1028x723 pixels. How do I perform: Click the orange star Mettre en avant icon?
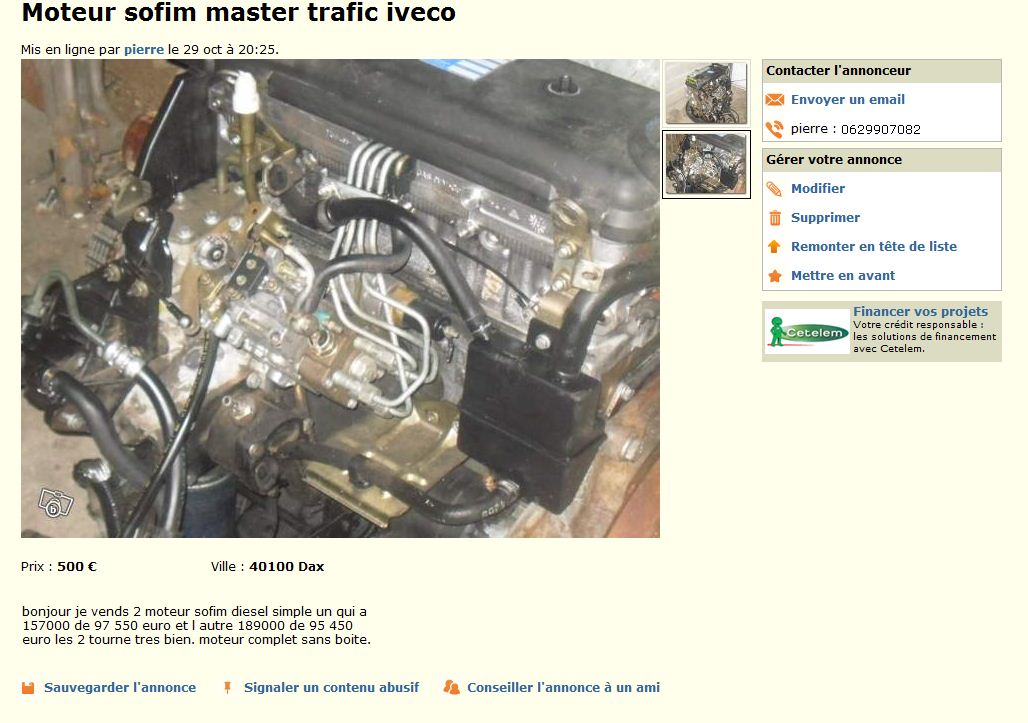(x=774, y=276)
